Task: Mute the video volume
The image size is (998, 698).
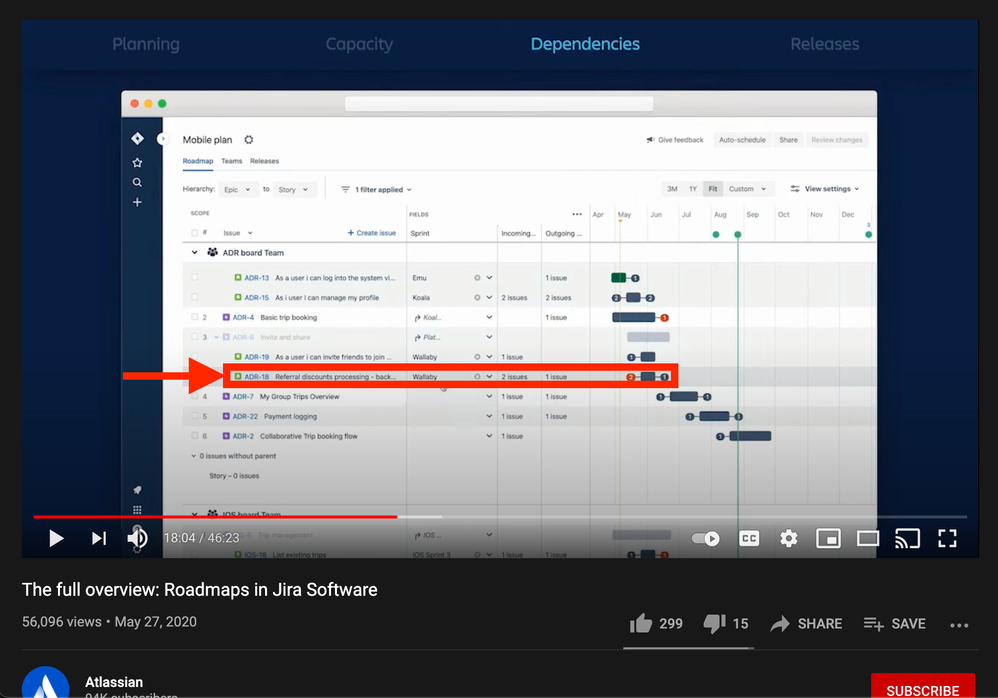Action: 137,538
